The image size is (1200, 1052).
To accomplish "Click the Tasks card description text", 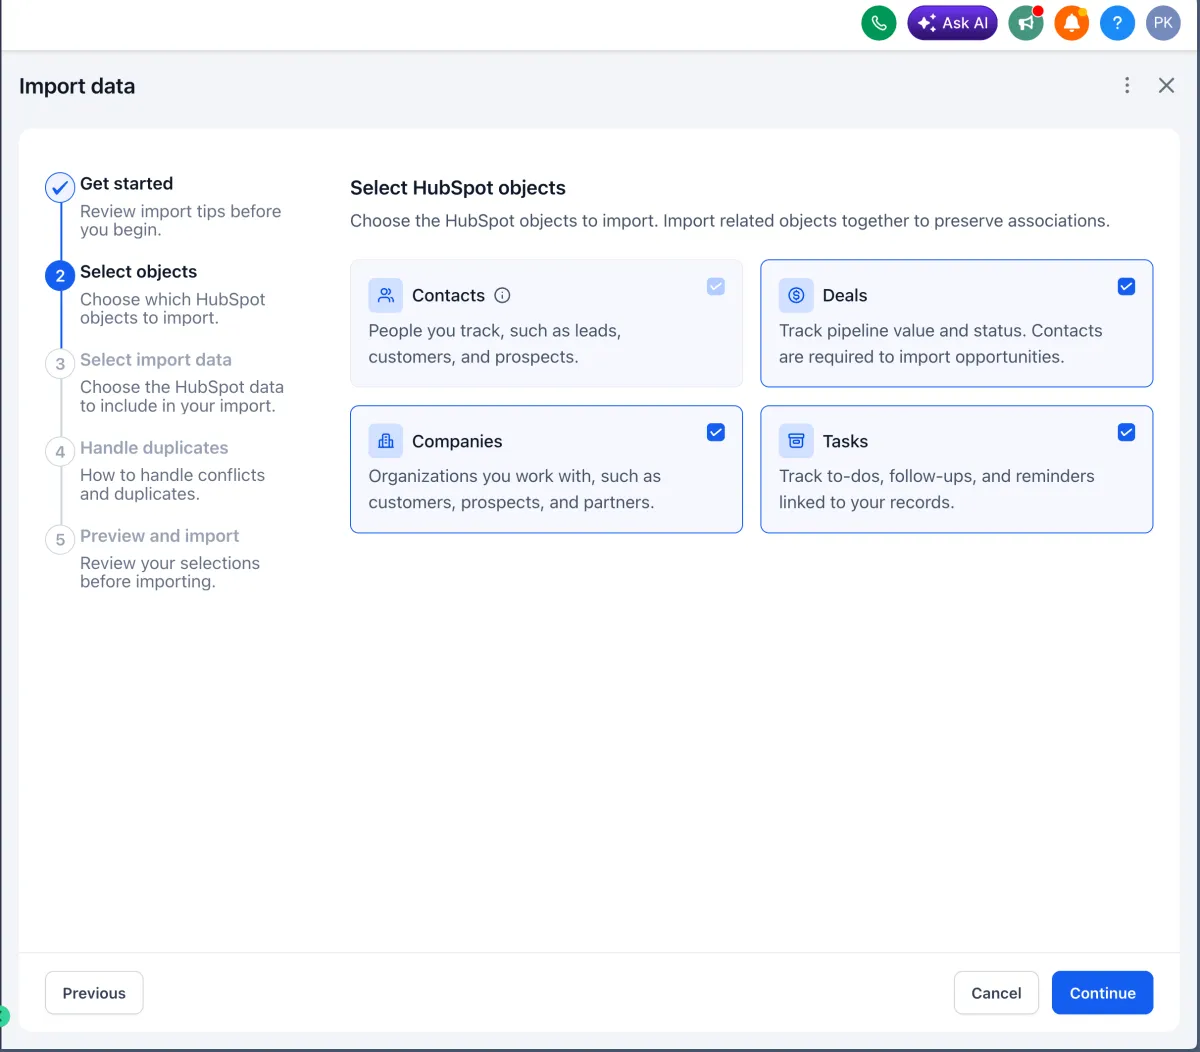I will [937, 489].
